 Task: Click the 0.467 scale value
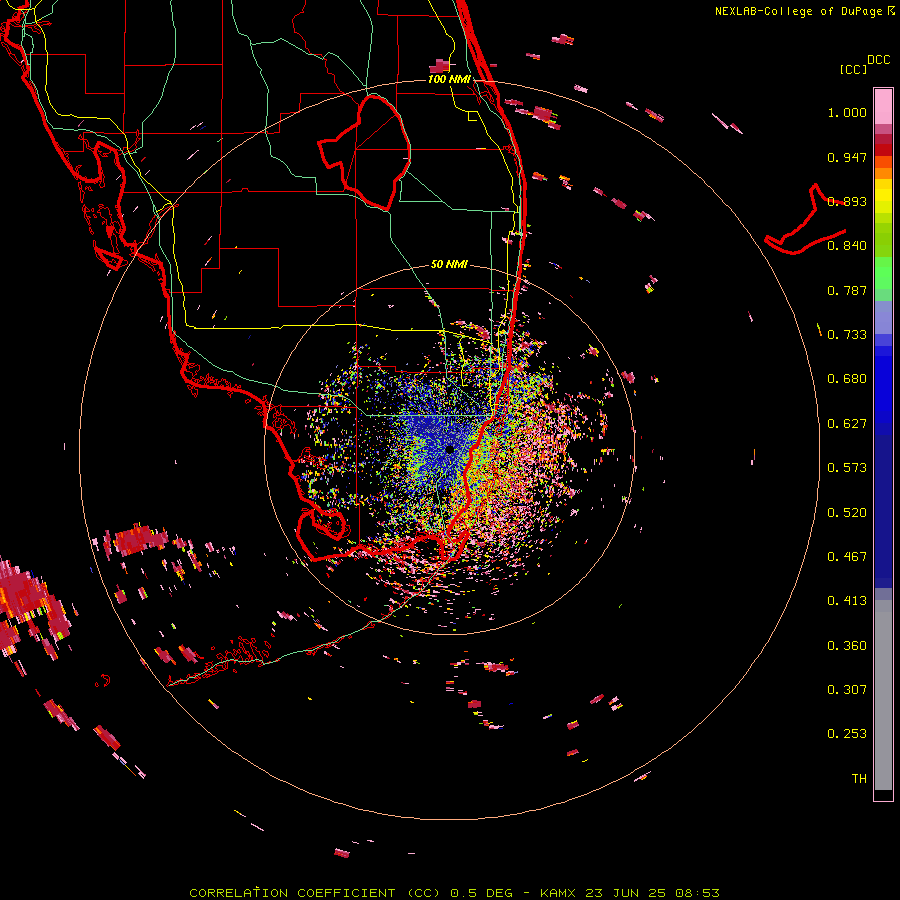coord(847,557)
